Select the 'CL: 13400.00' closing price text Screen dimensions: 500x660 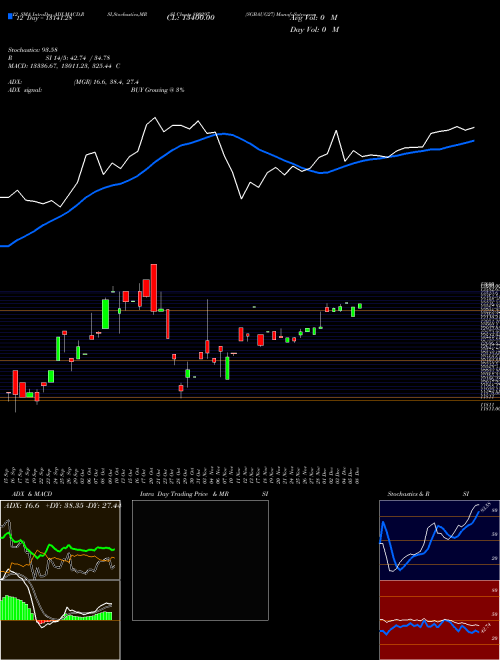pyautogui.click(x=191, y=18)
